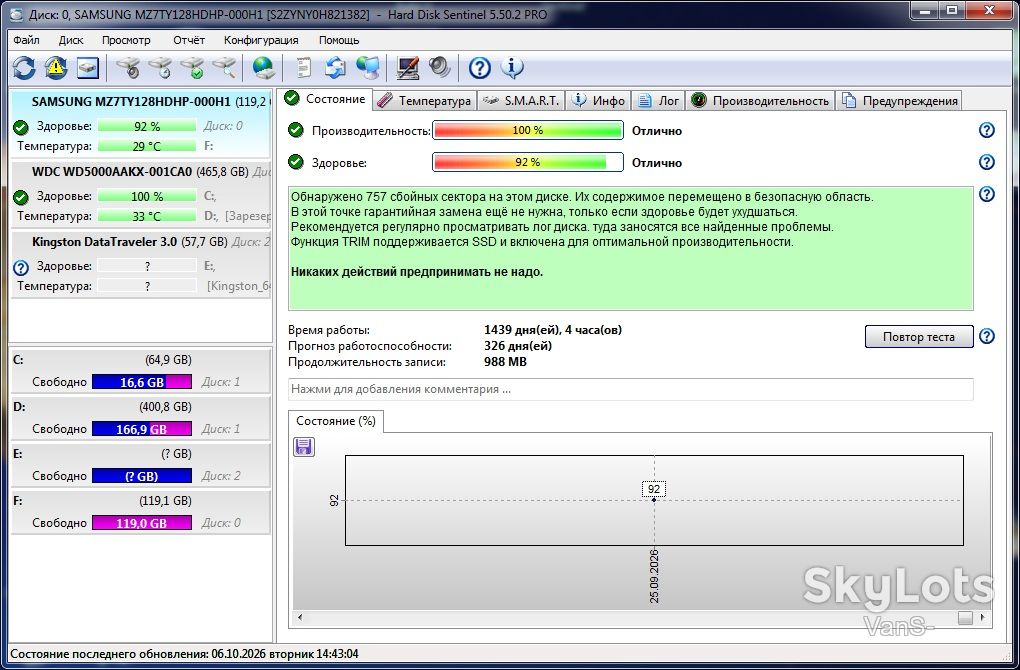
Task: Click the graph scrollbar left arrow
Action: pos(300,617)
